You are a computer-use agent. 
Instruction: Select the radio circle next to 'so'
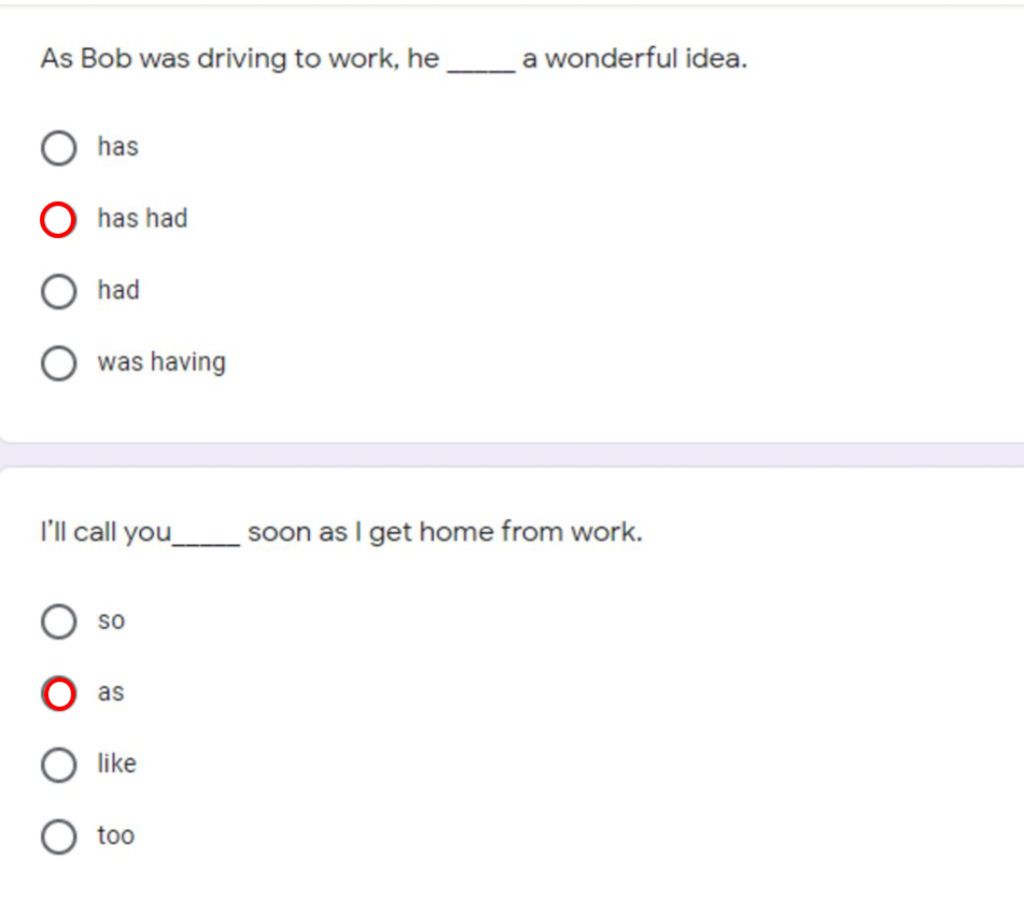coord(59,621)
